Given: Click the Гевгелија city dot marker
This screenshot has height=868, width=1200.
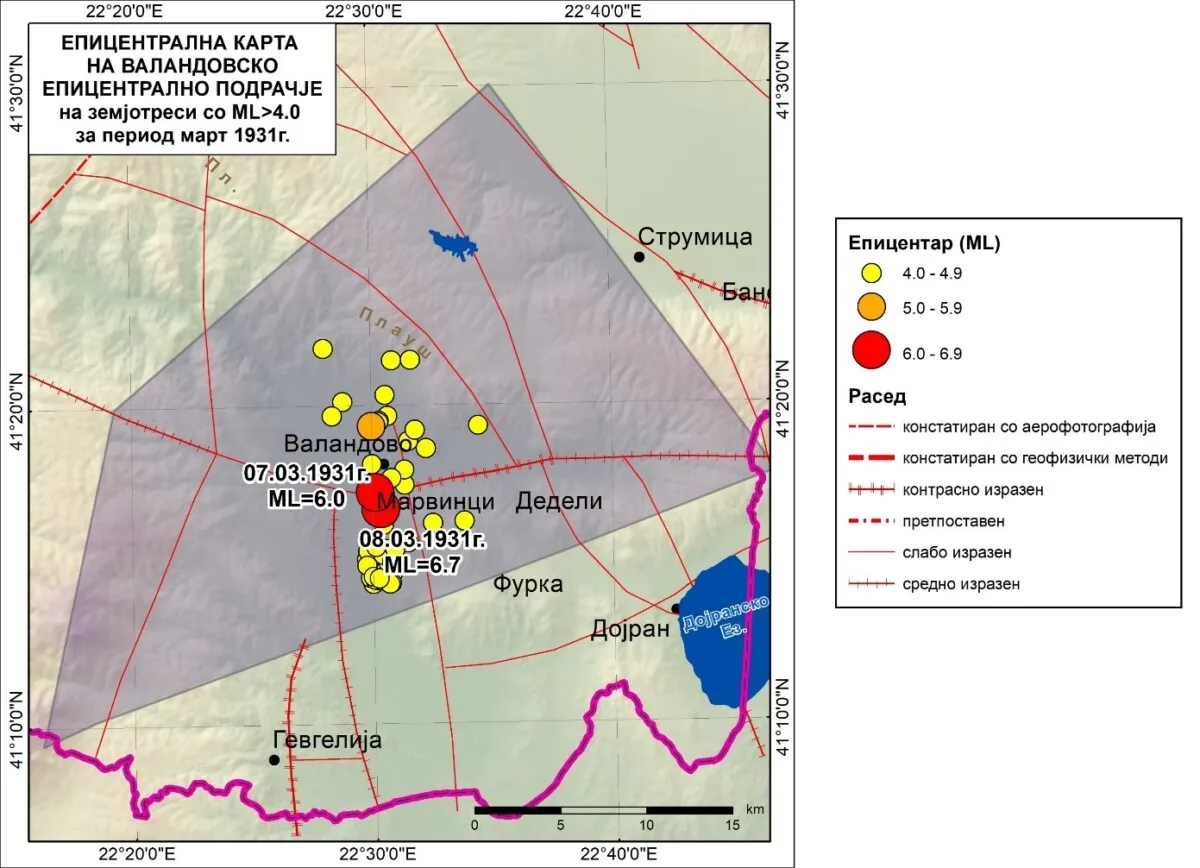Looking at the screenshot, I should click(274, 760).
